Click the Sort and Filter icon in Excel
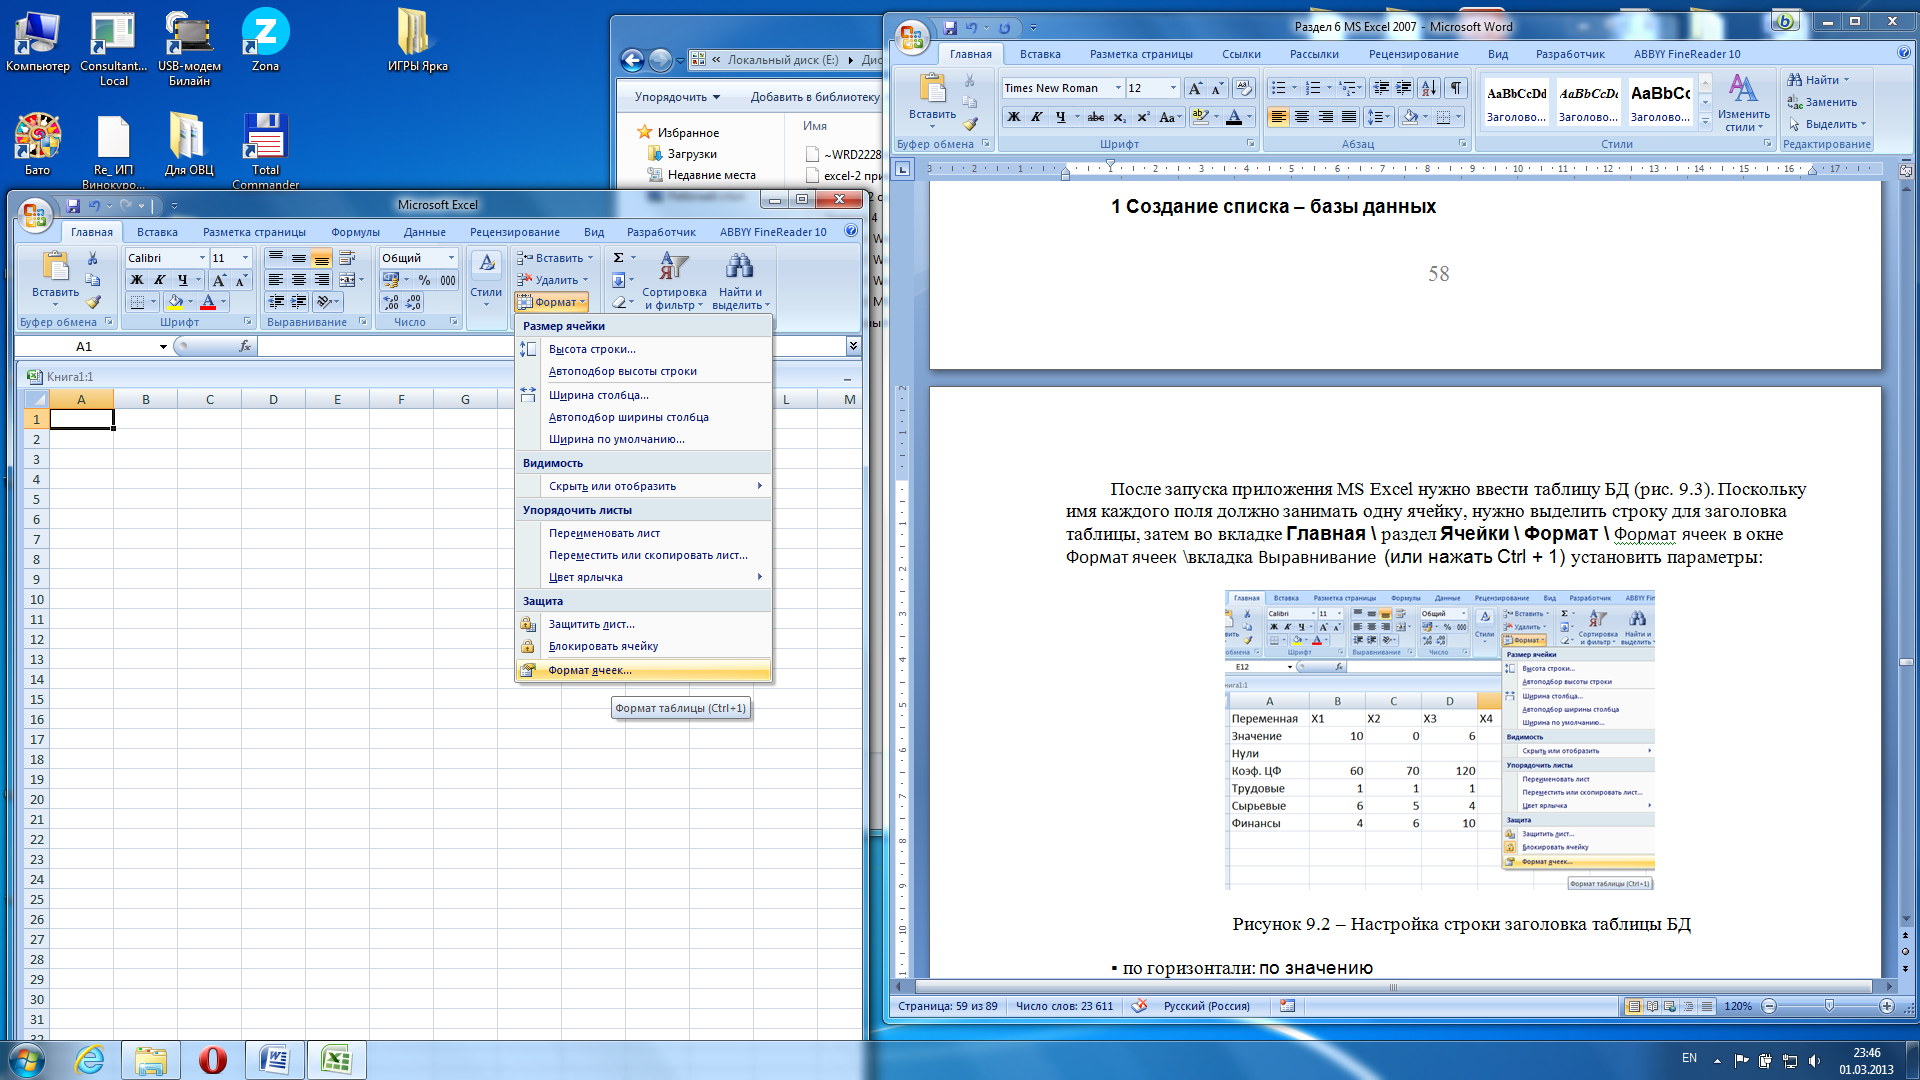Screen dimensions: 1920x1080 pyautogui.click(x=673, y=267)
